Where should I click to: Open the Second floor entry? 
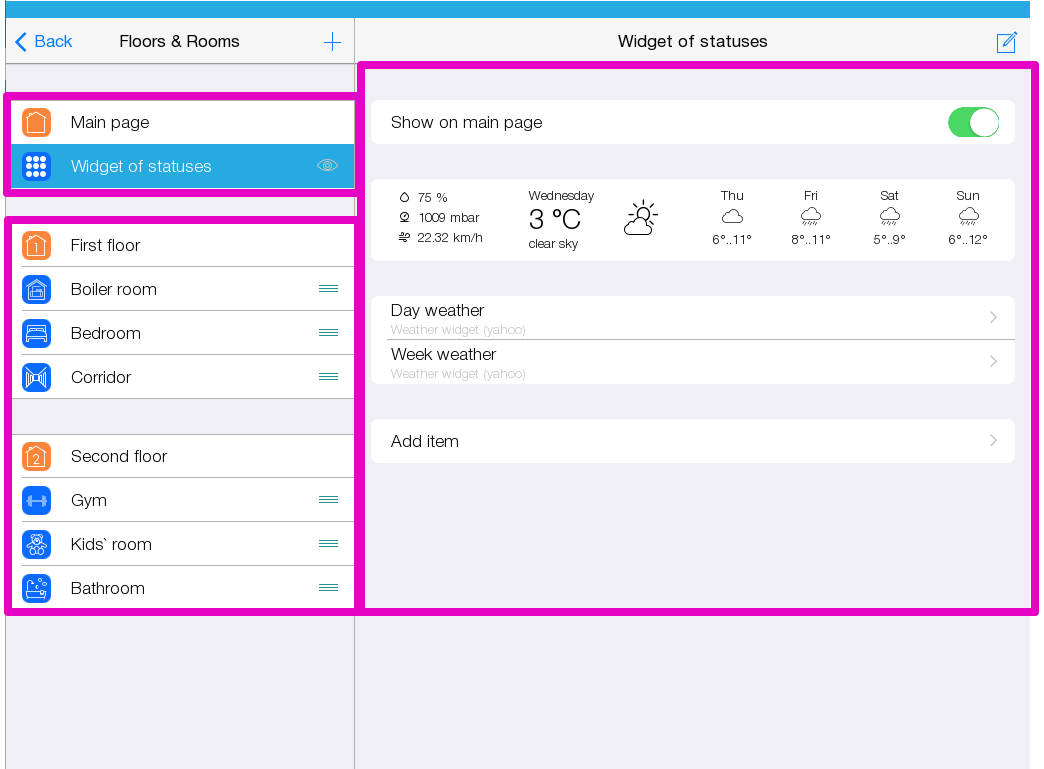click(x=119, y=456)
